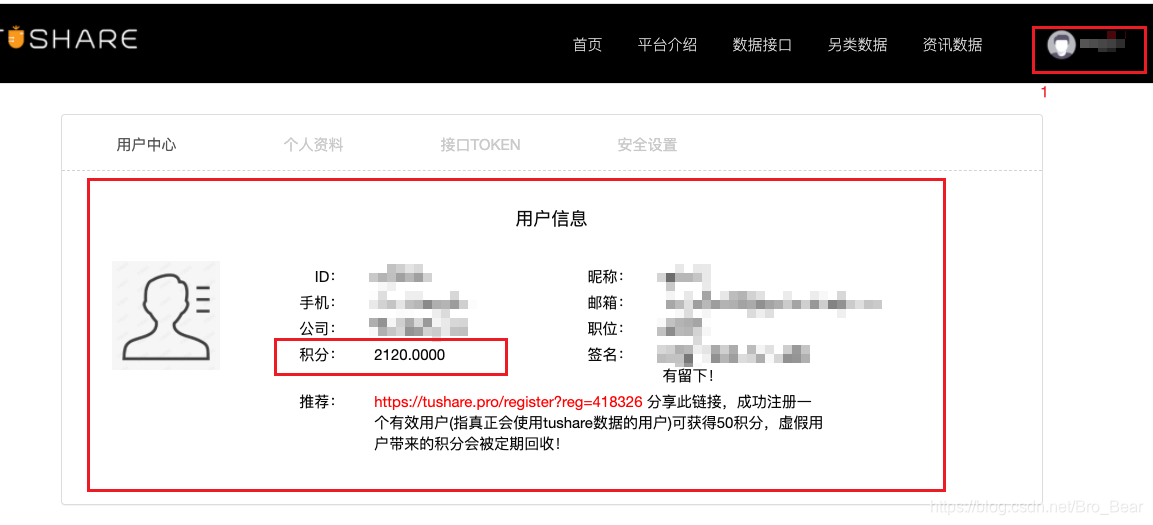Click the tushare.pro register referral link
Viewport: 1153px width, 525px height.
click(x=509, y=402)
